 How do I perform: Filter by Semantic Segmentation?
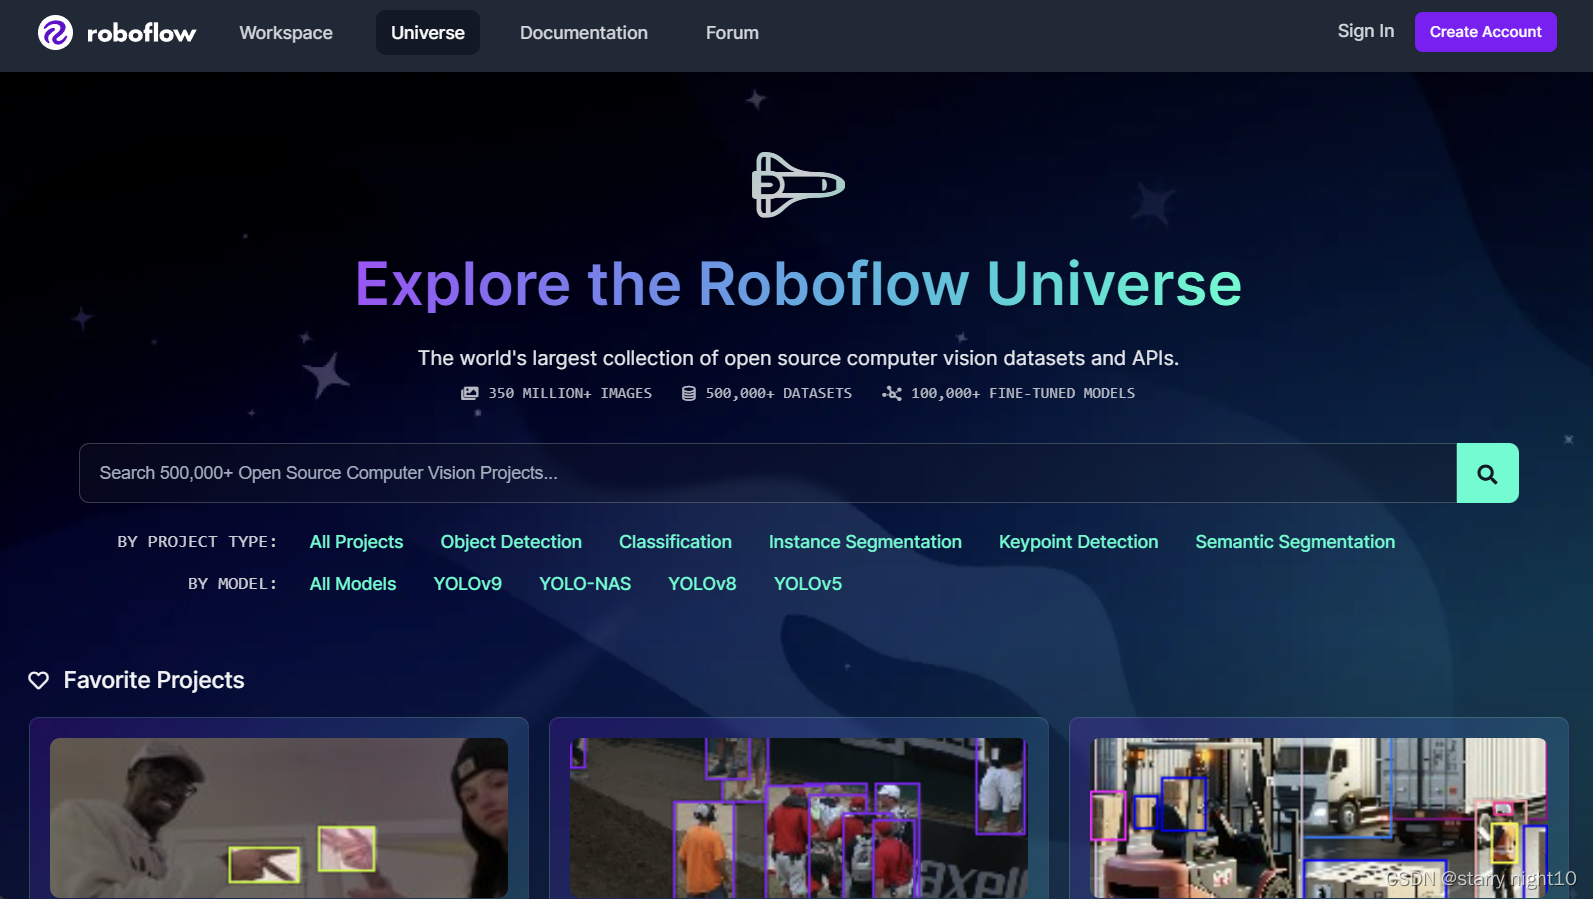[1295, 542]
